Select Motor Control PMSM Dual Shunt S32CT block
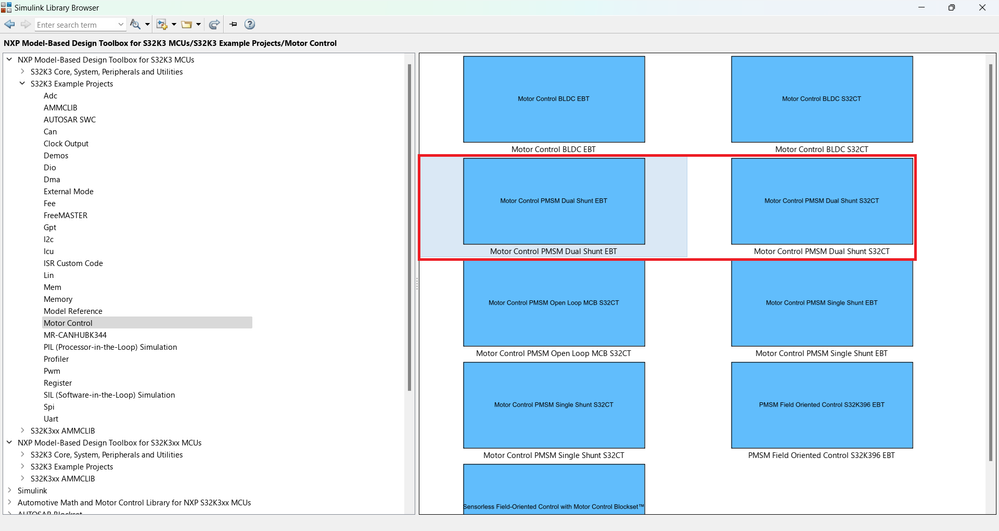Viewport: 999px width, 531px height. [822, 201]
